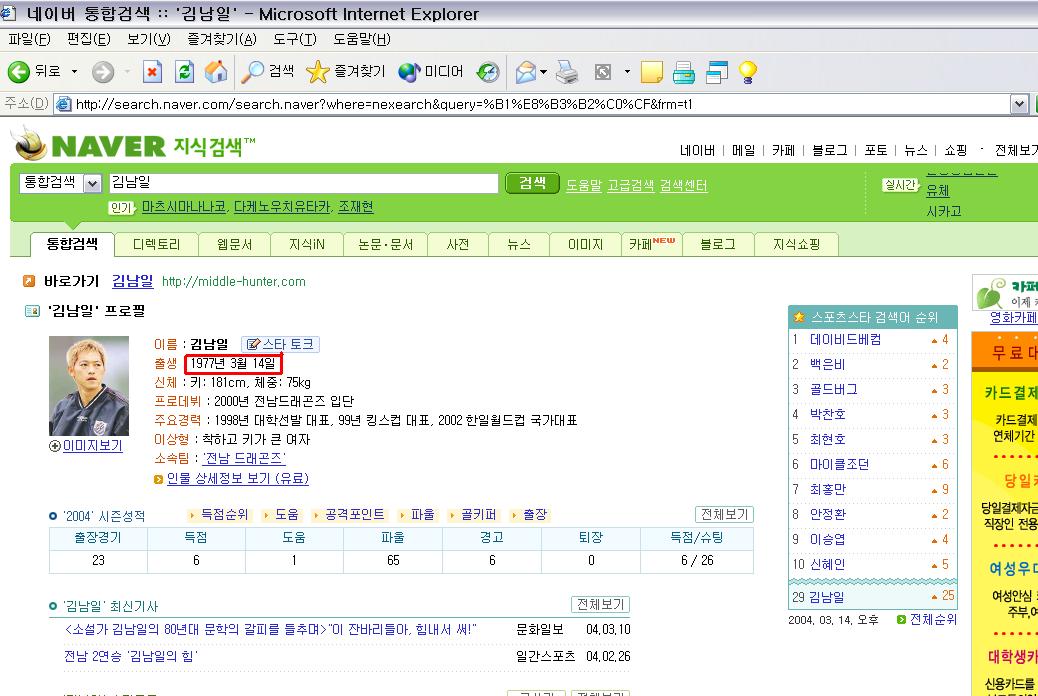This screenshot has height=696, width=1038.
Task: Open the 도구(T) menu
Action: (x=295, y=39)
